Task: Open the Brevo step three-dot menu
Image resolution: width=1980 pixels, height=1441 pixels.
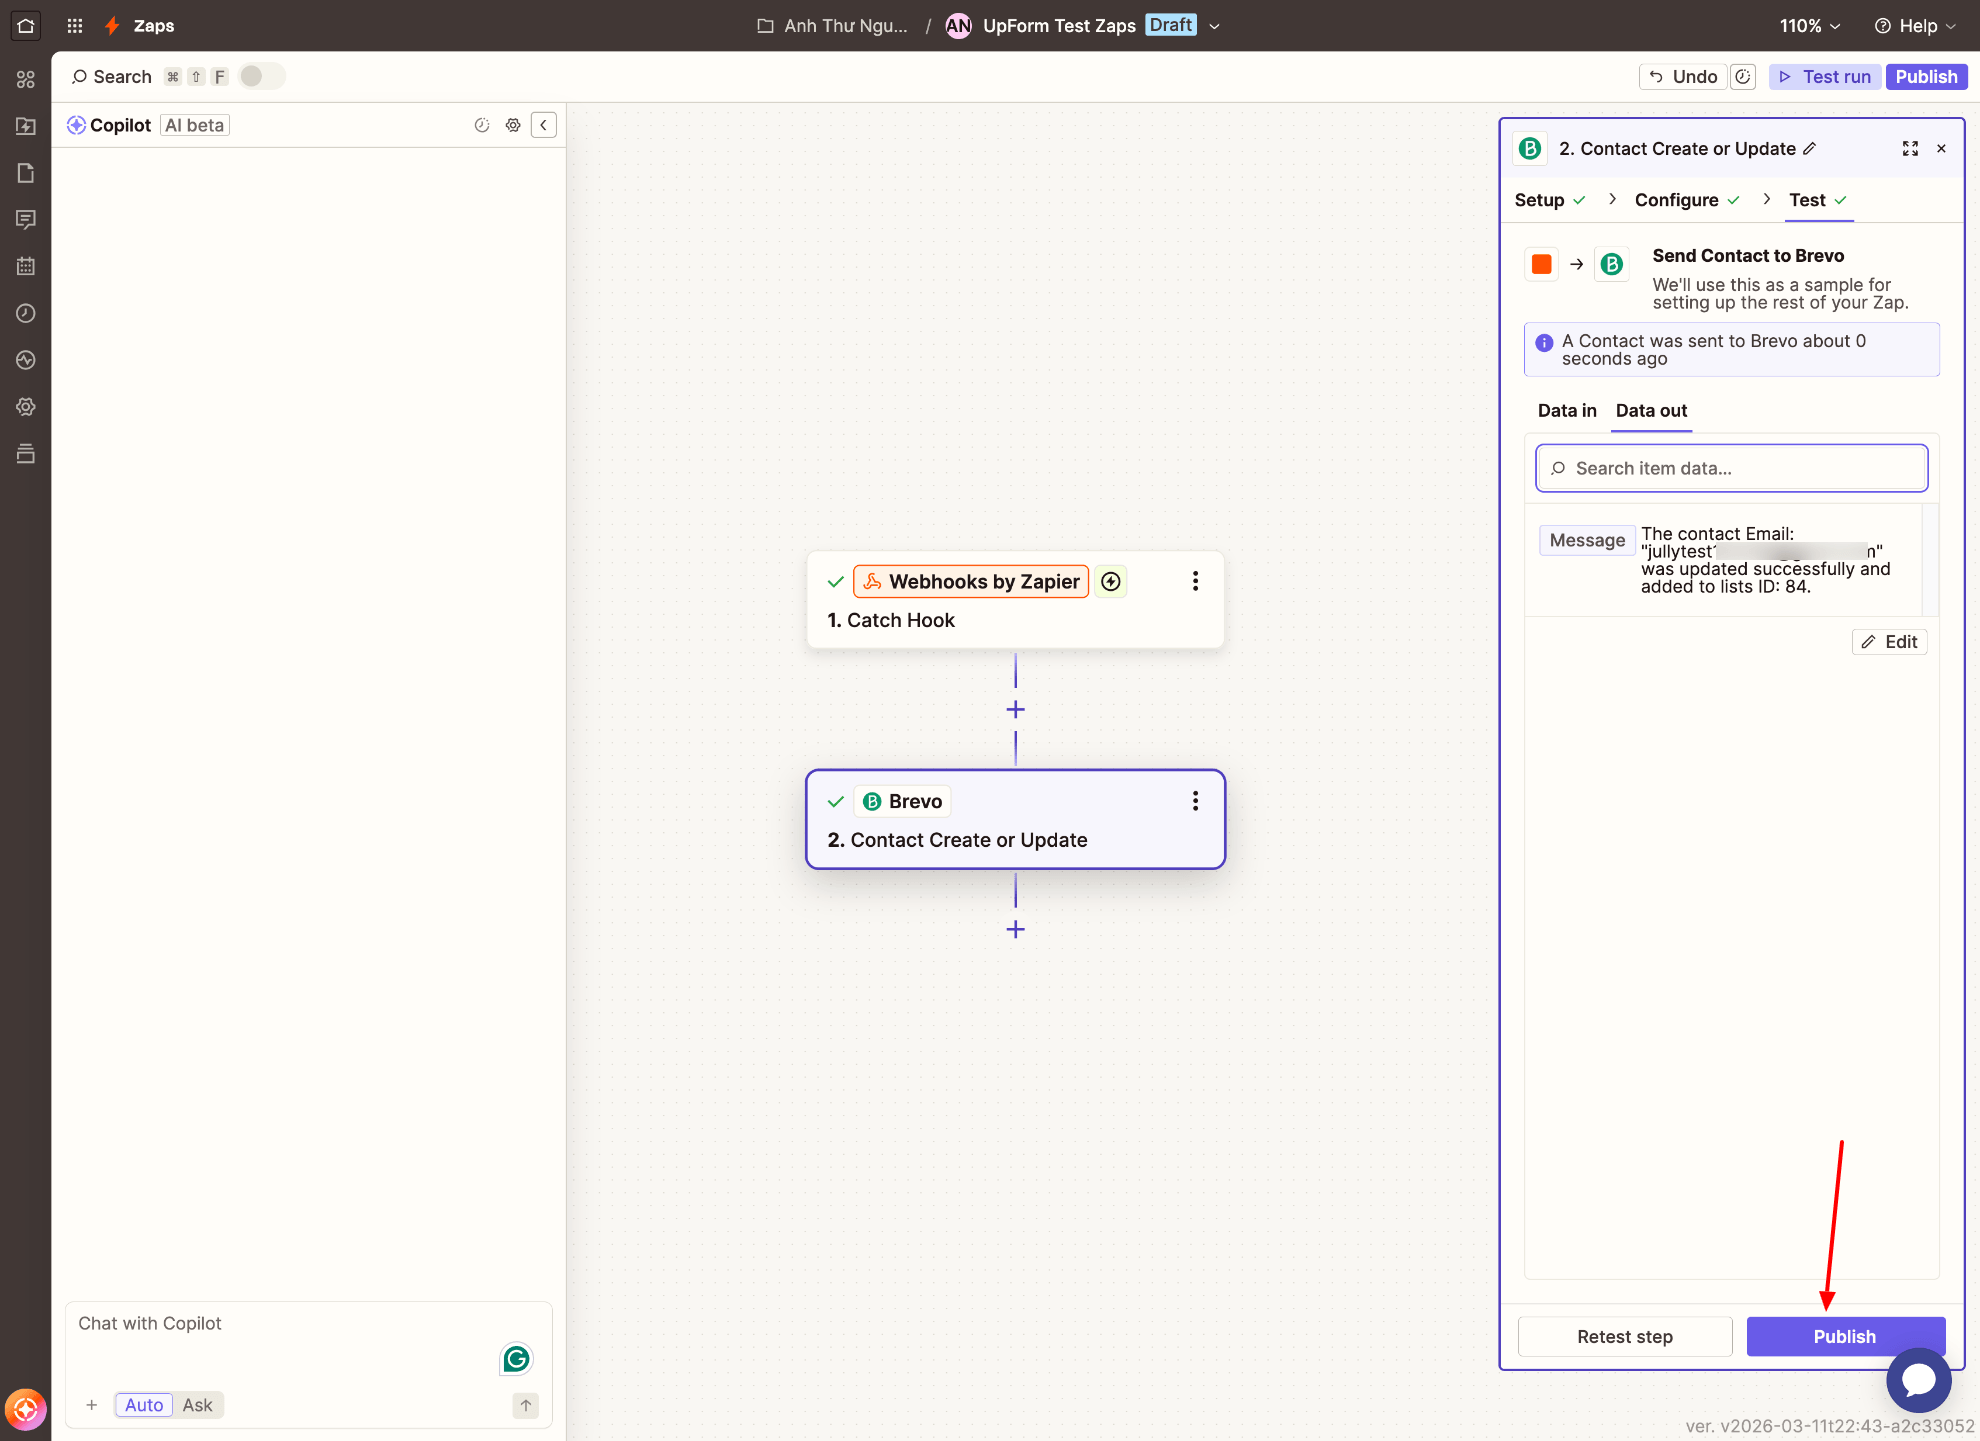Action: tap(1195, 801)
